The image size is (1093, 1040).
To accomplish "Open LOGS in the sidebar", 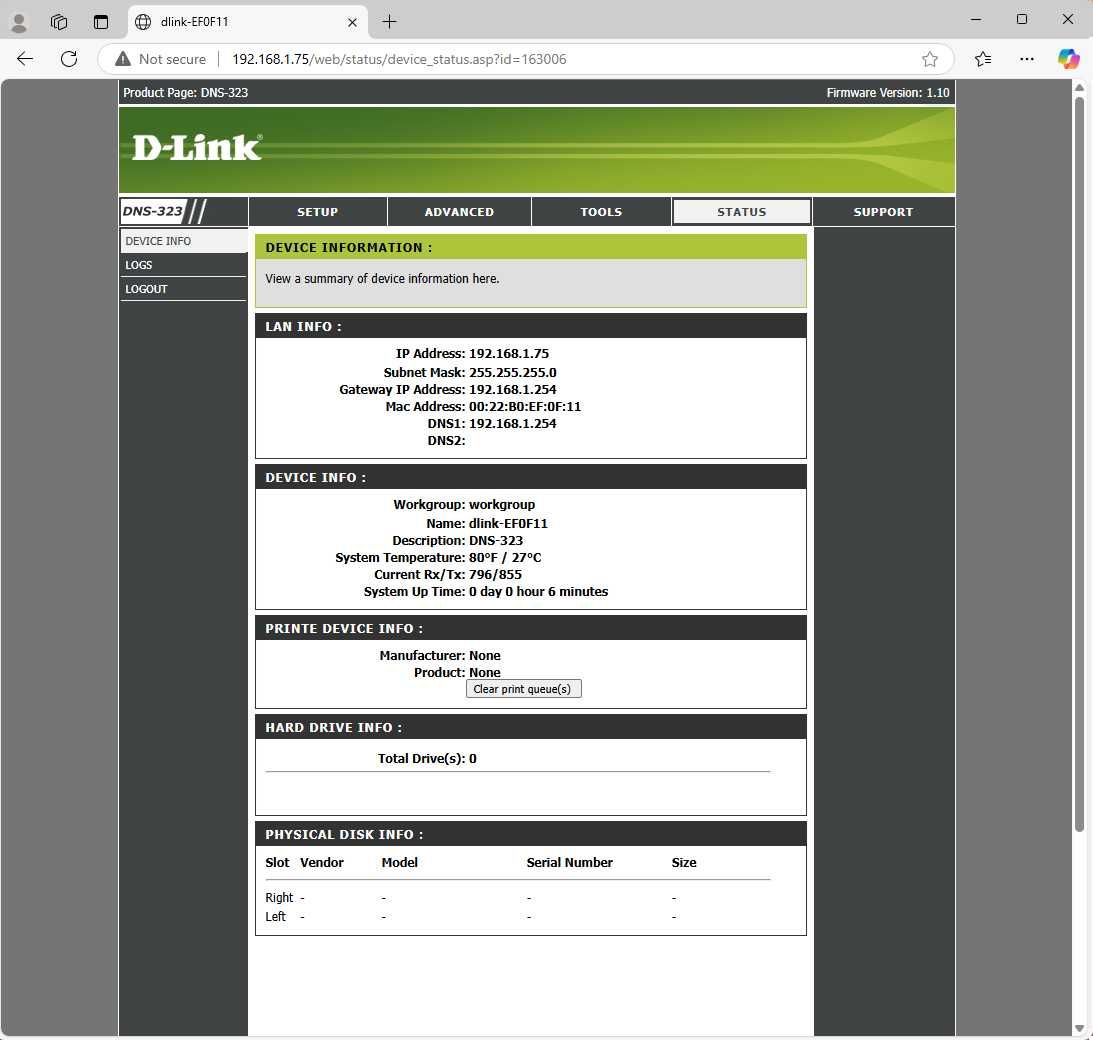I will click(x=183, y=265).
